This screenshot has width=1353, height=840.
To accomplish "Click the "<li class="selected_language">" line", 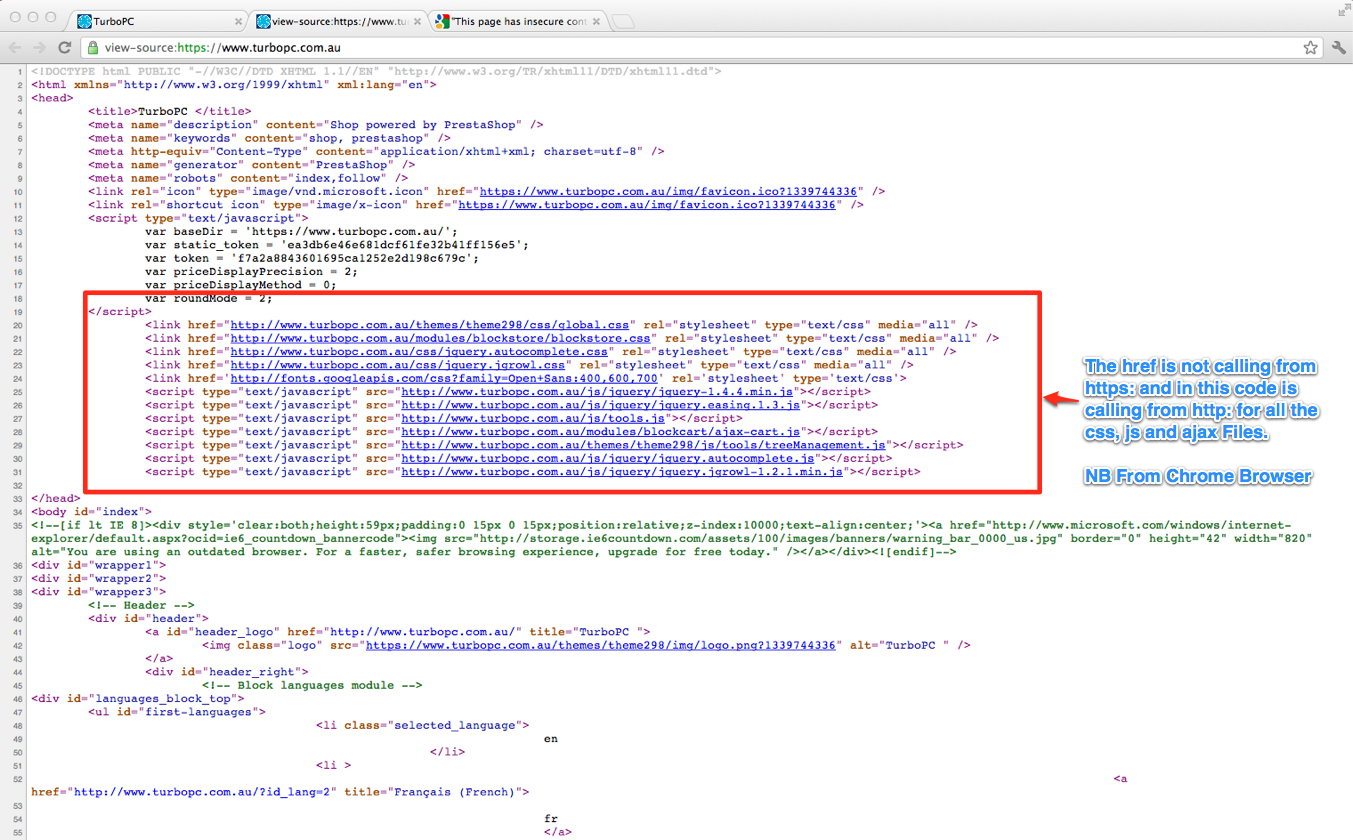I will (x=423, y=726).
